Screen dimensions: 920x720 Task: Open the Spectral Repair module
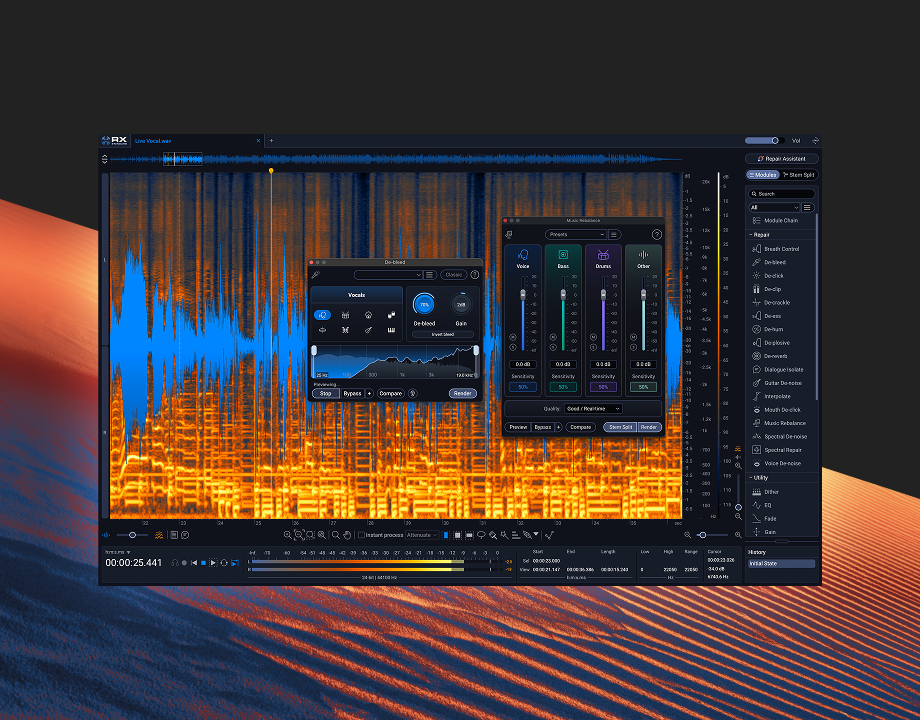click(777, 450)
